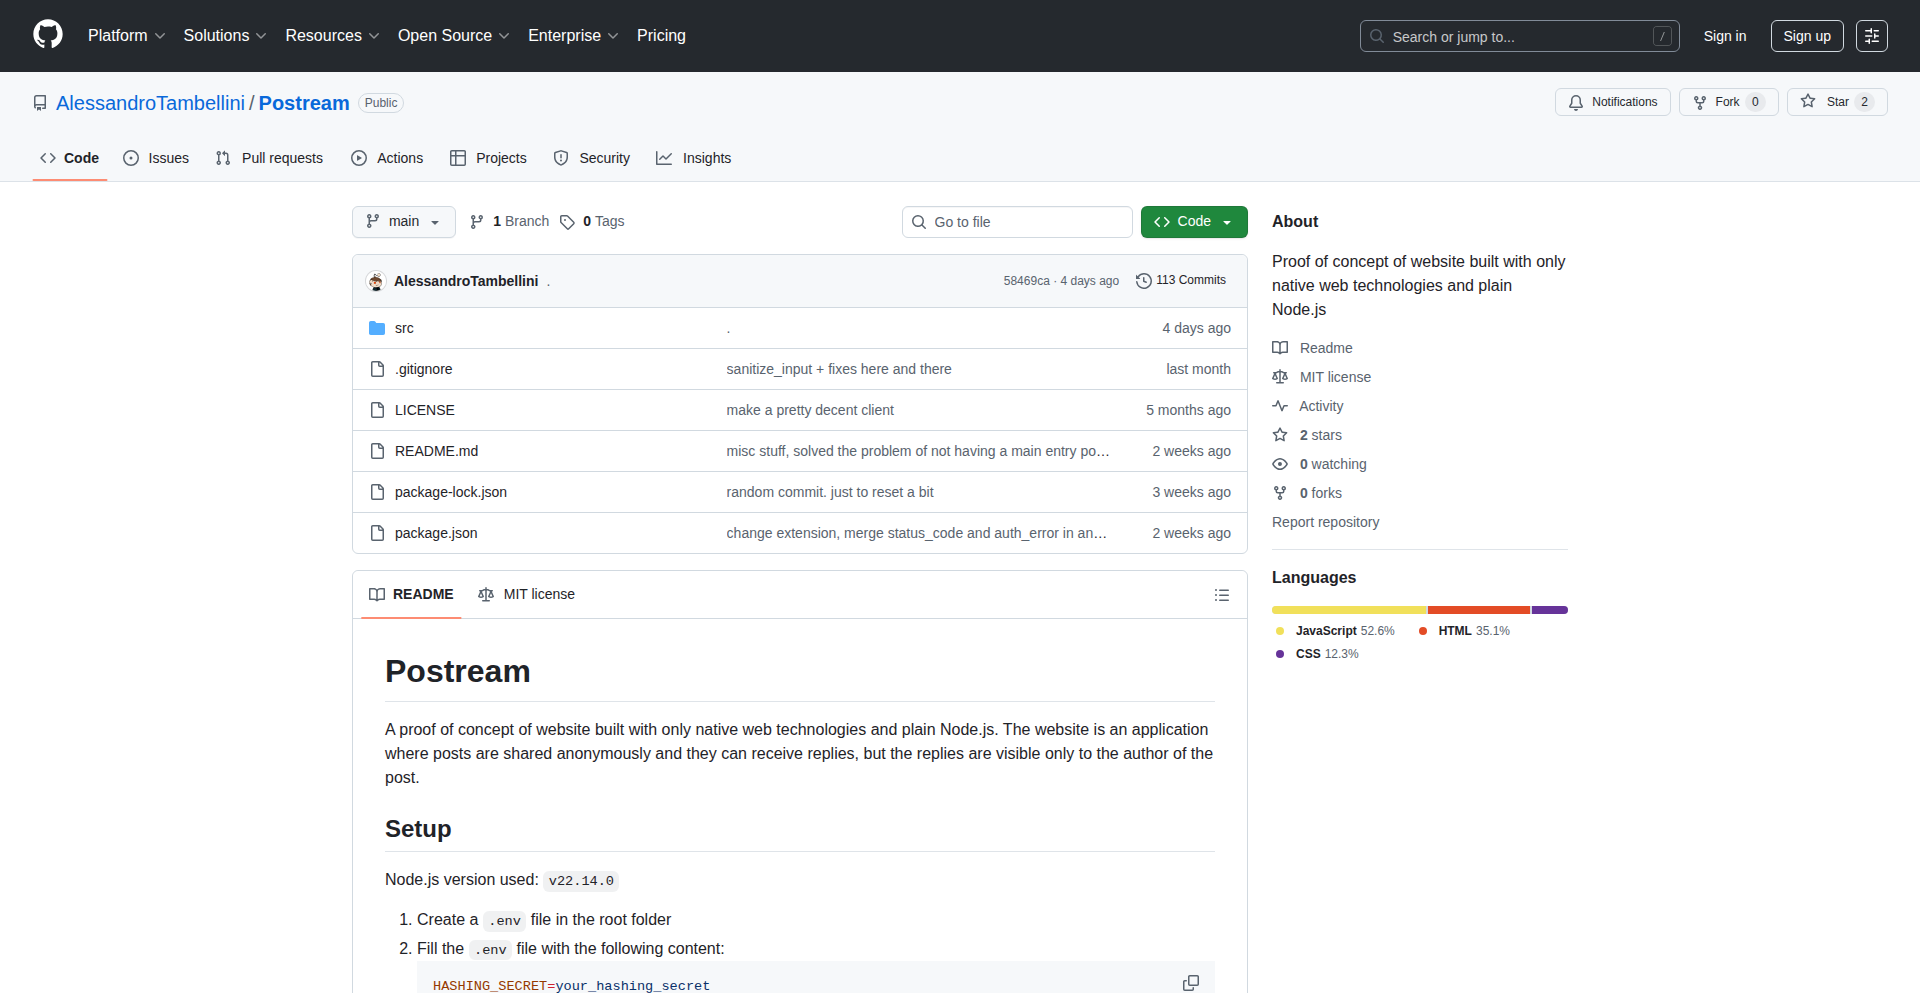Screen dimensions: 1920x993
Task: Click the GitHub logo icon
Action: click(47, 35)
